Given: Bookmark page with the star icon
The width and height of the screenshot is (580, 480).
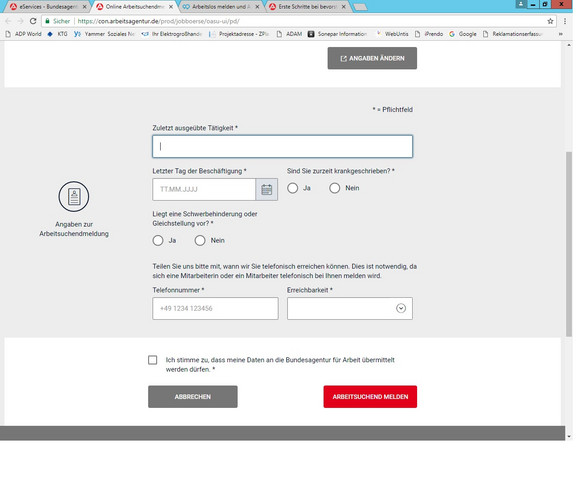Looking at the screenshot, I should point(550,21).
